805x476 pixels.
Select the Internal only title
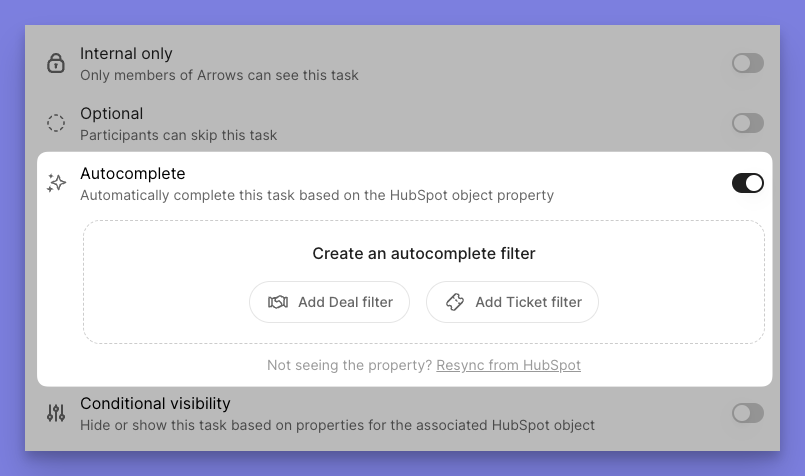(126, 54)
